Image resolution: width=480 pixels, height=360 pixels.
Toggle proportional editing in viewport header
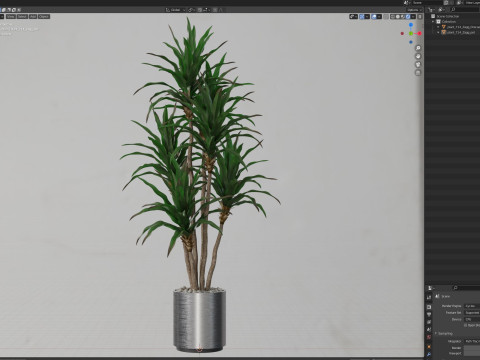click(215, 10)
